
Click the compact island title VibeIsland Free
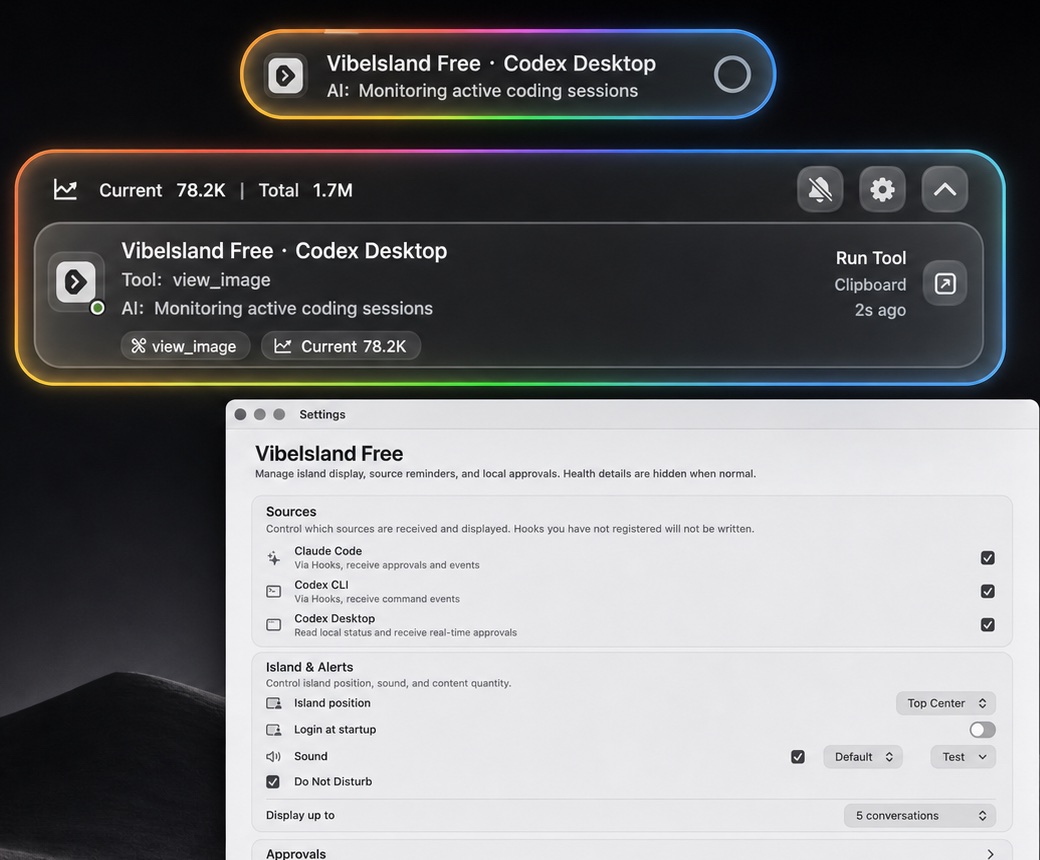[x=403, y=63]
